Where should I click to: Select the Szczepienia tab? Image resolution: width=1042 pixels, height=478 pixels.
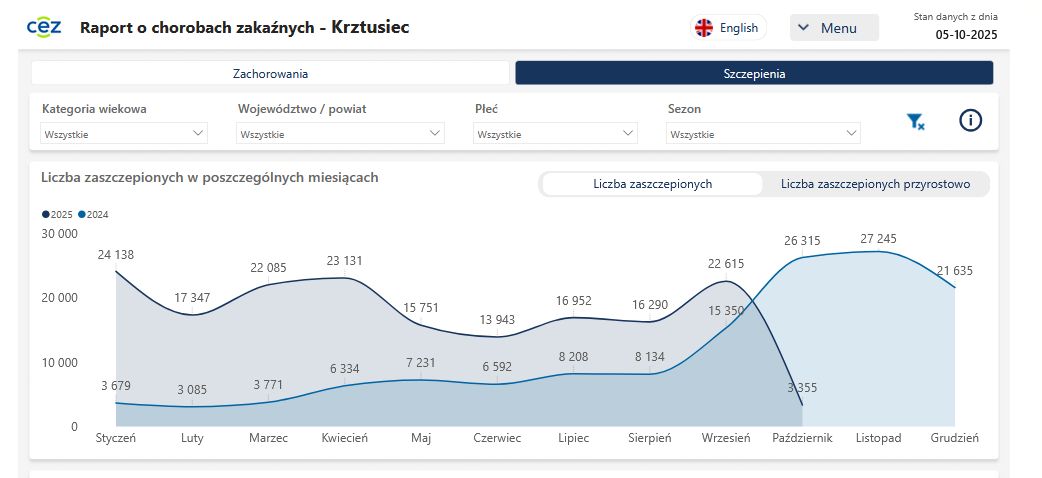point(754,73)
